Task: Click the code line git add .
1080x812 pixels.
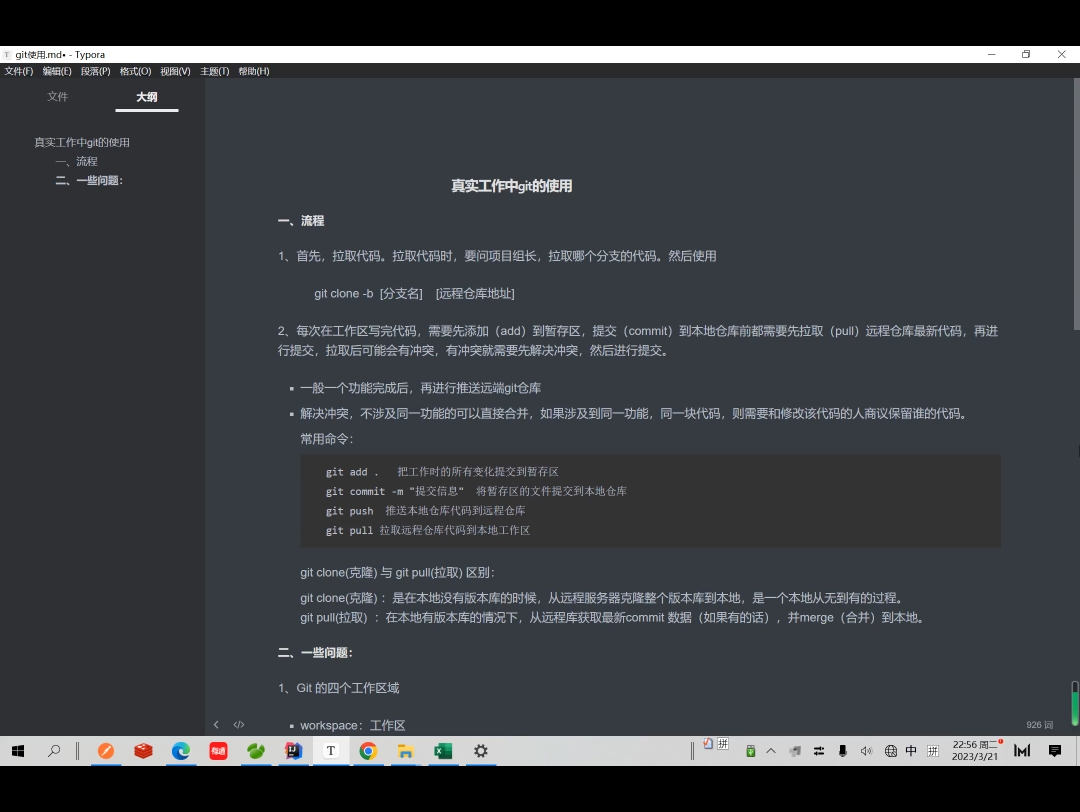Action: [x=442, y=472]
